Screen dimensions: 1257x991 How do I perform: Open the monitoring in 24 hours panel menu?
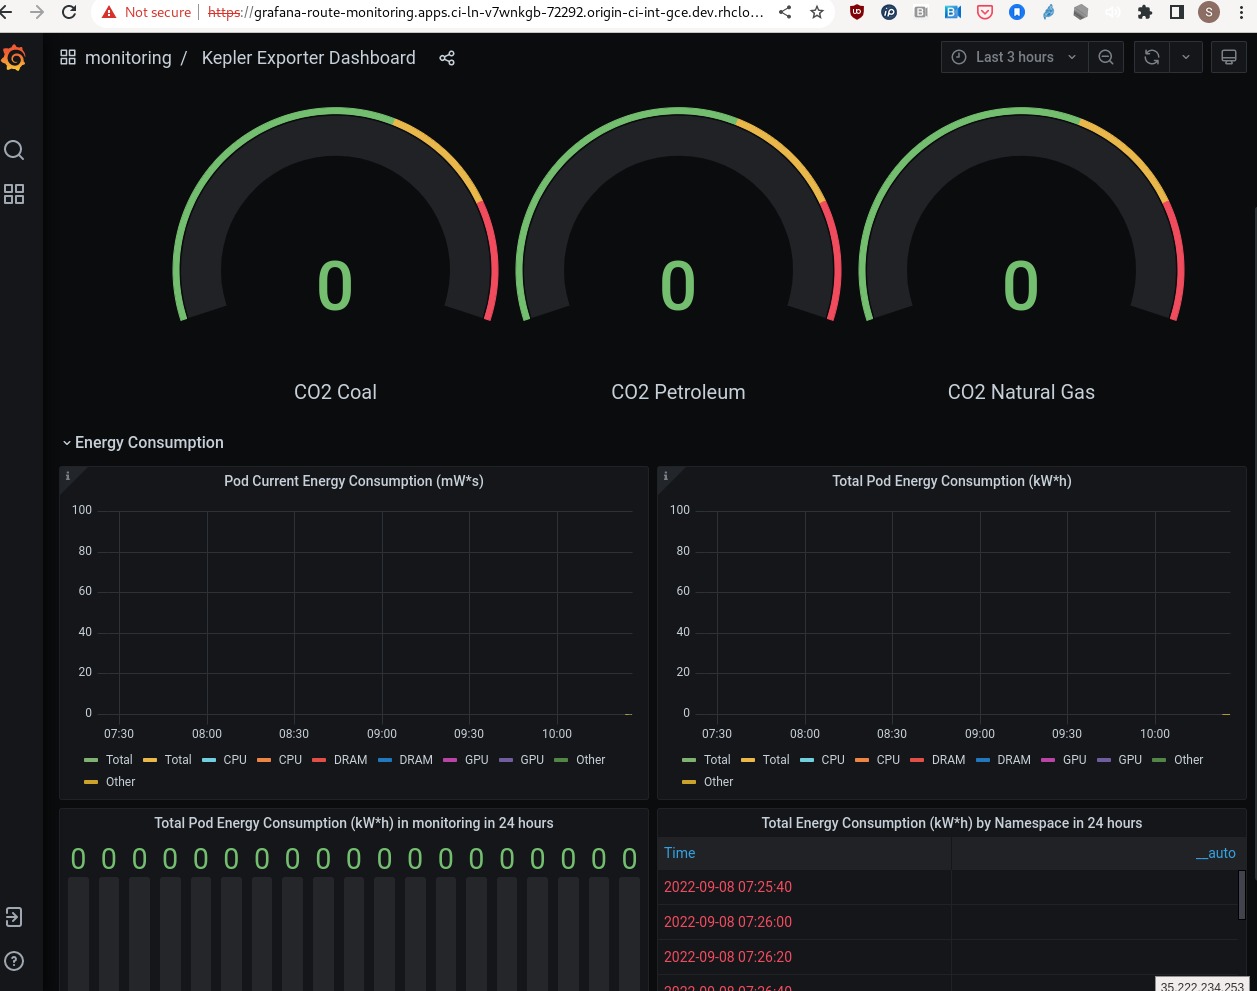click(x=354, y=823)
